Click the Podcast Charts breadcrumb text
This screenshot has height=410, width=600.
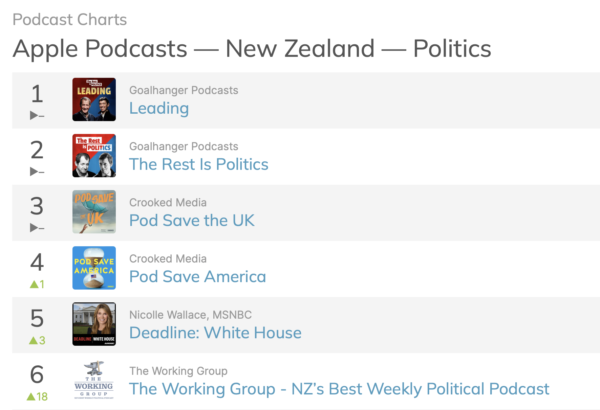click(x=69, y=20)
